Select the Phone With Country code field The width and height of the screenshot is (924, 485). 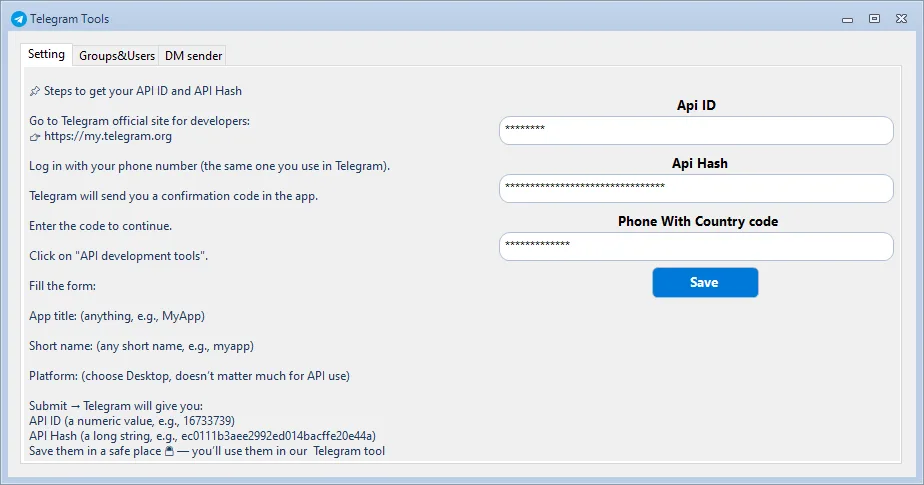click(696, 246)
